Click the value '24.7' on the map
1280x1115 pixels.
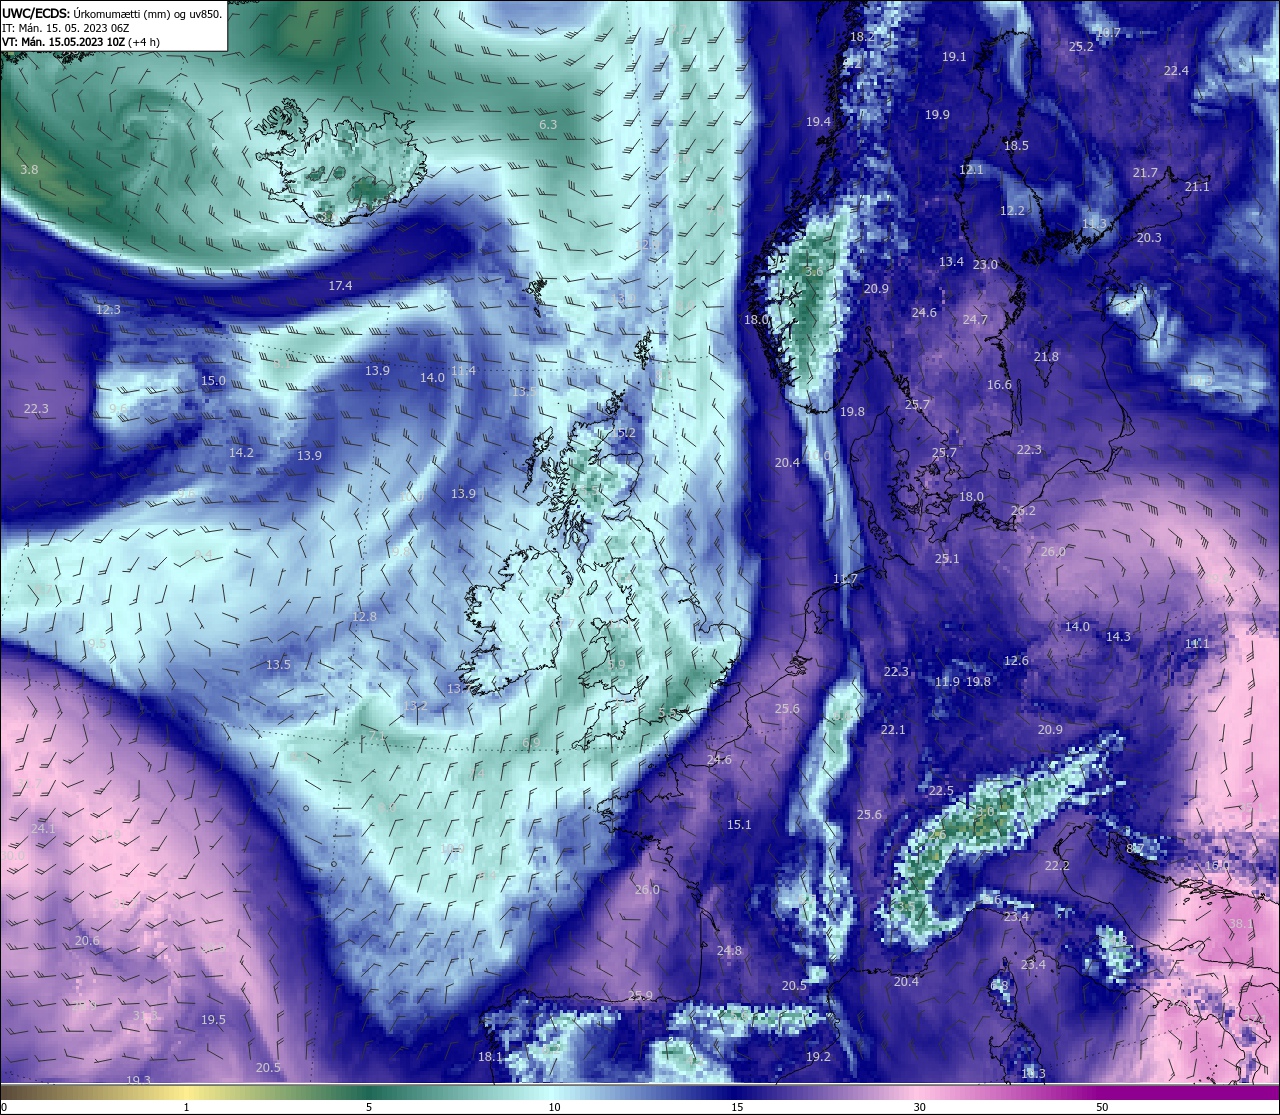point(975,320)
